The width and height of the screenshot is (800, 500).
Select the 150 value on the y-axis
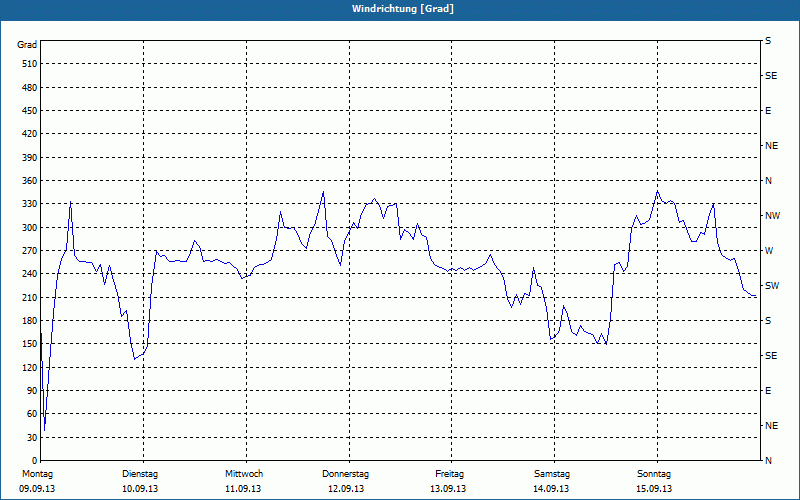(30, 343)
